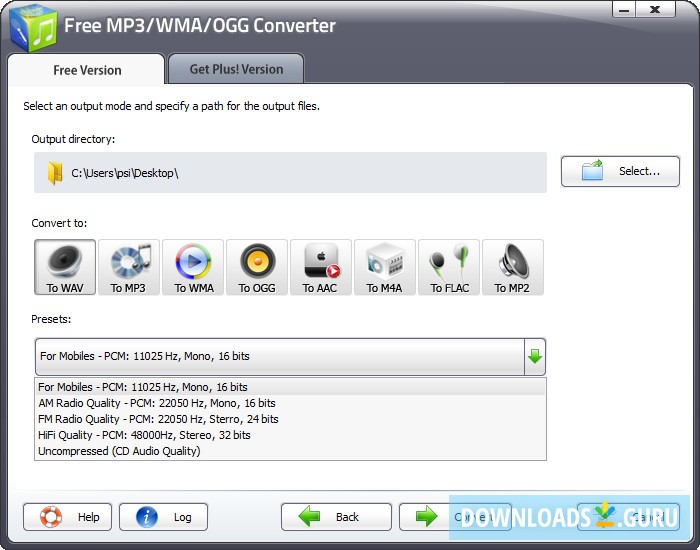
Task: Open the Presets dropdown green arrow
Action: (x=535, y=357)
